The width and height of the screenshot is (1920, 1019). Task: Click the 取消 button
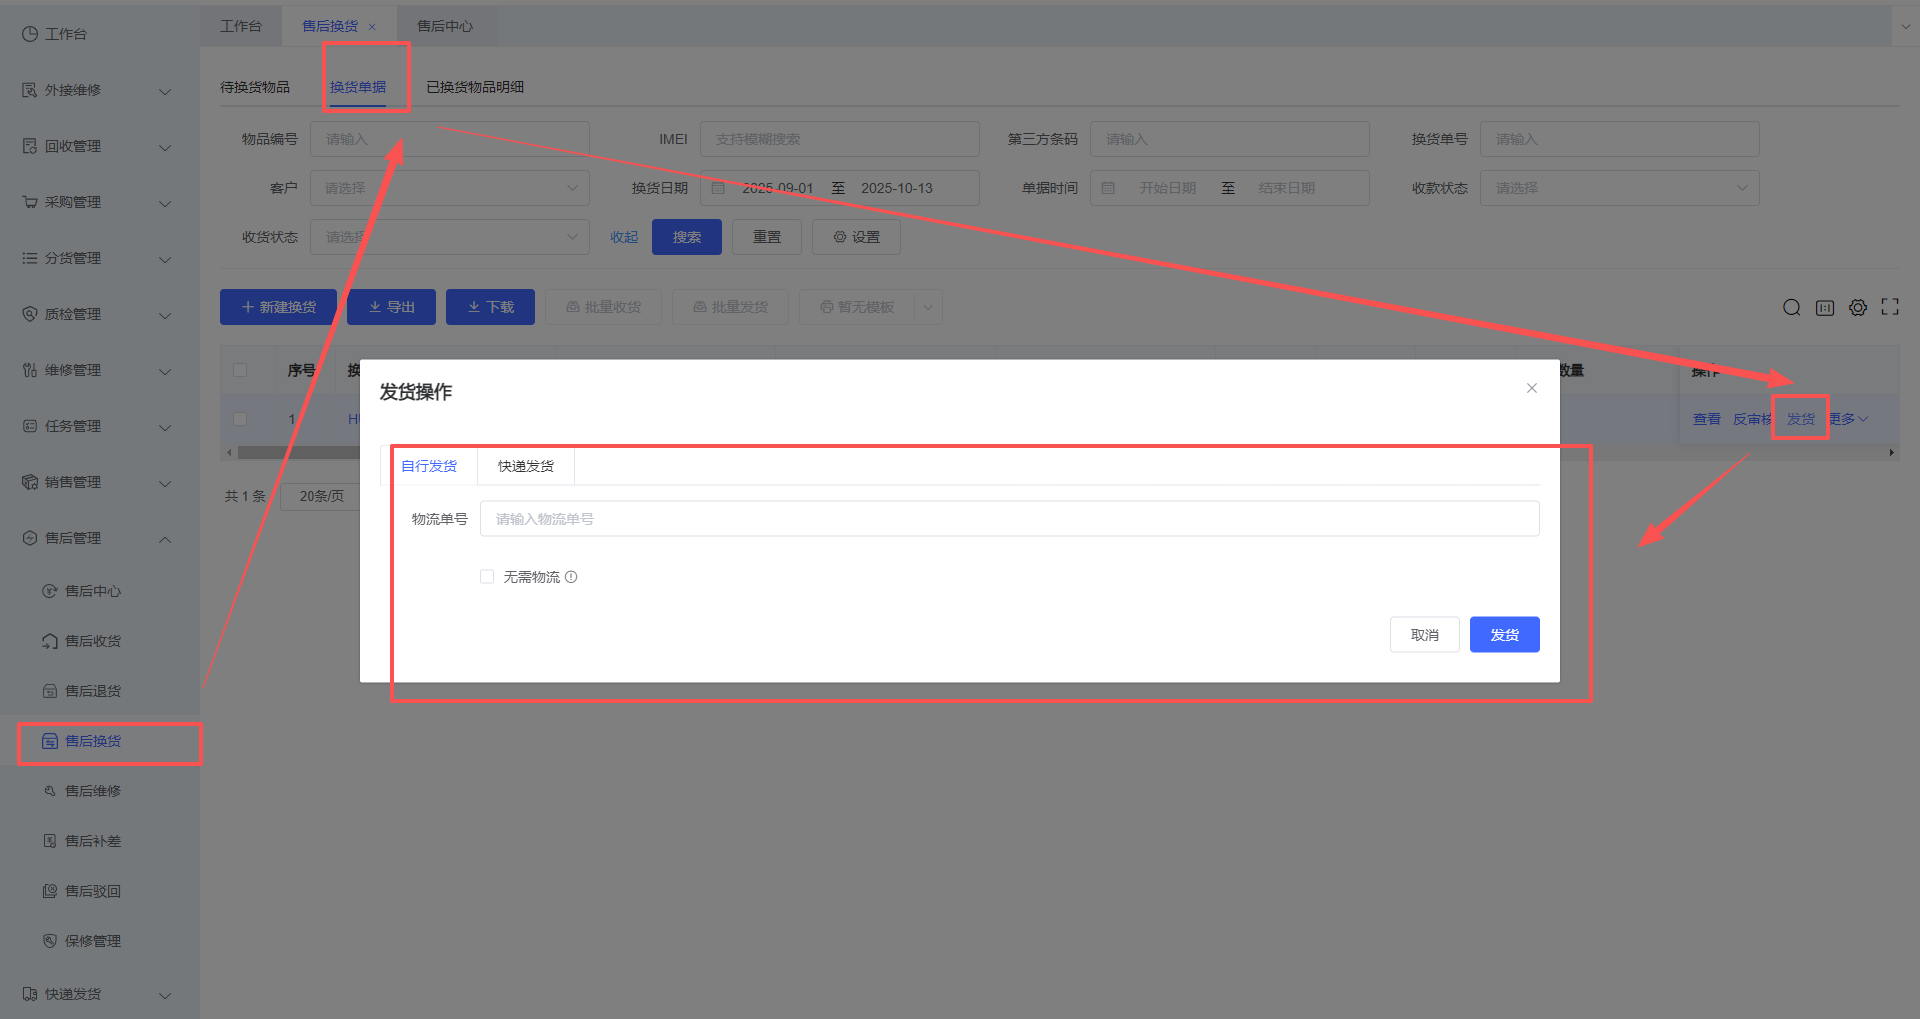[1424, 635]
